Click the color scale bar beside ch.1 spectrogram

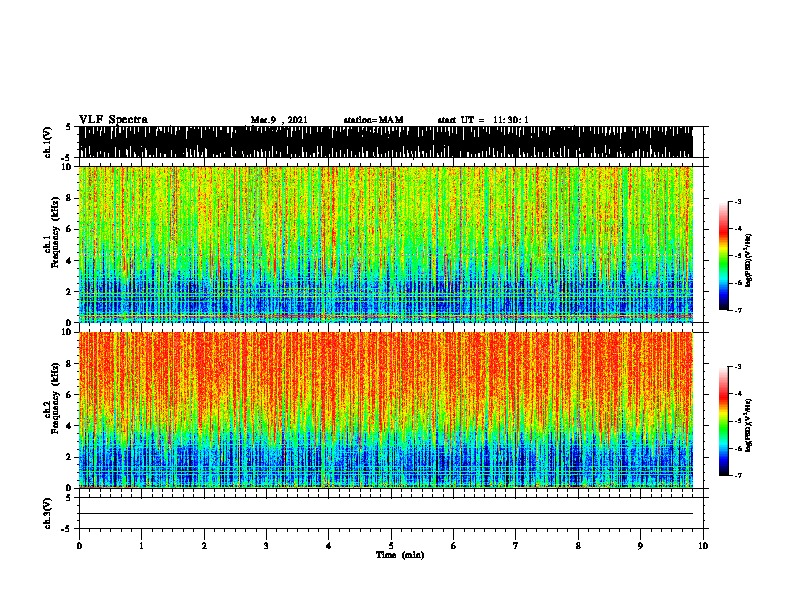pos(724,256)
